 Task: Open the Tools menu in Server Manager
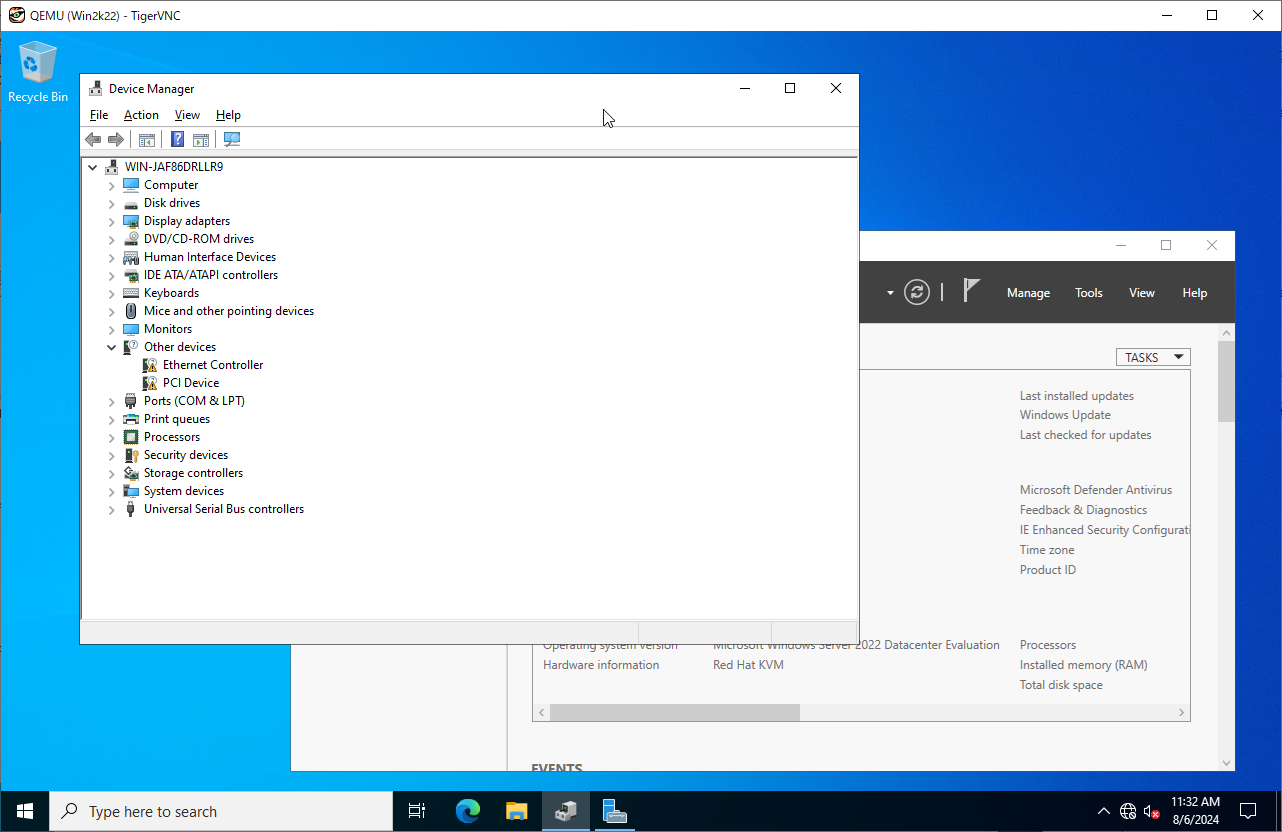pos(1088,293)
